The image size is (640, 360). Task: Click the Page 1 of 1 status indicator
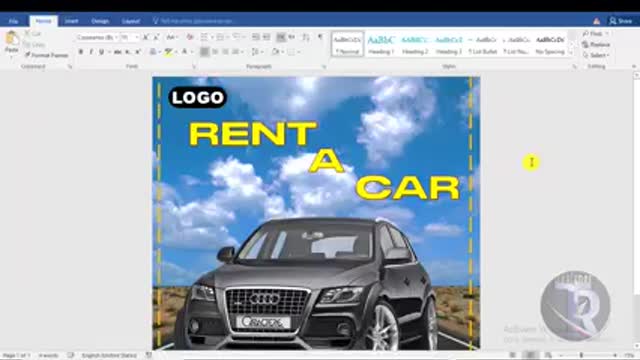[x=16, y=356]
